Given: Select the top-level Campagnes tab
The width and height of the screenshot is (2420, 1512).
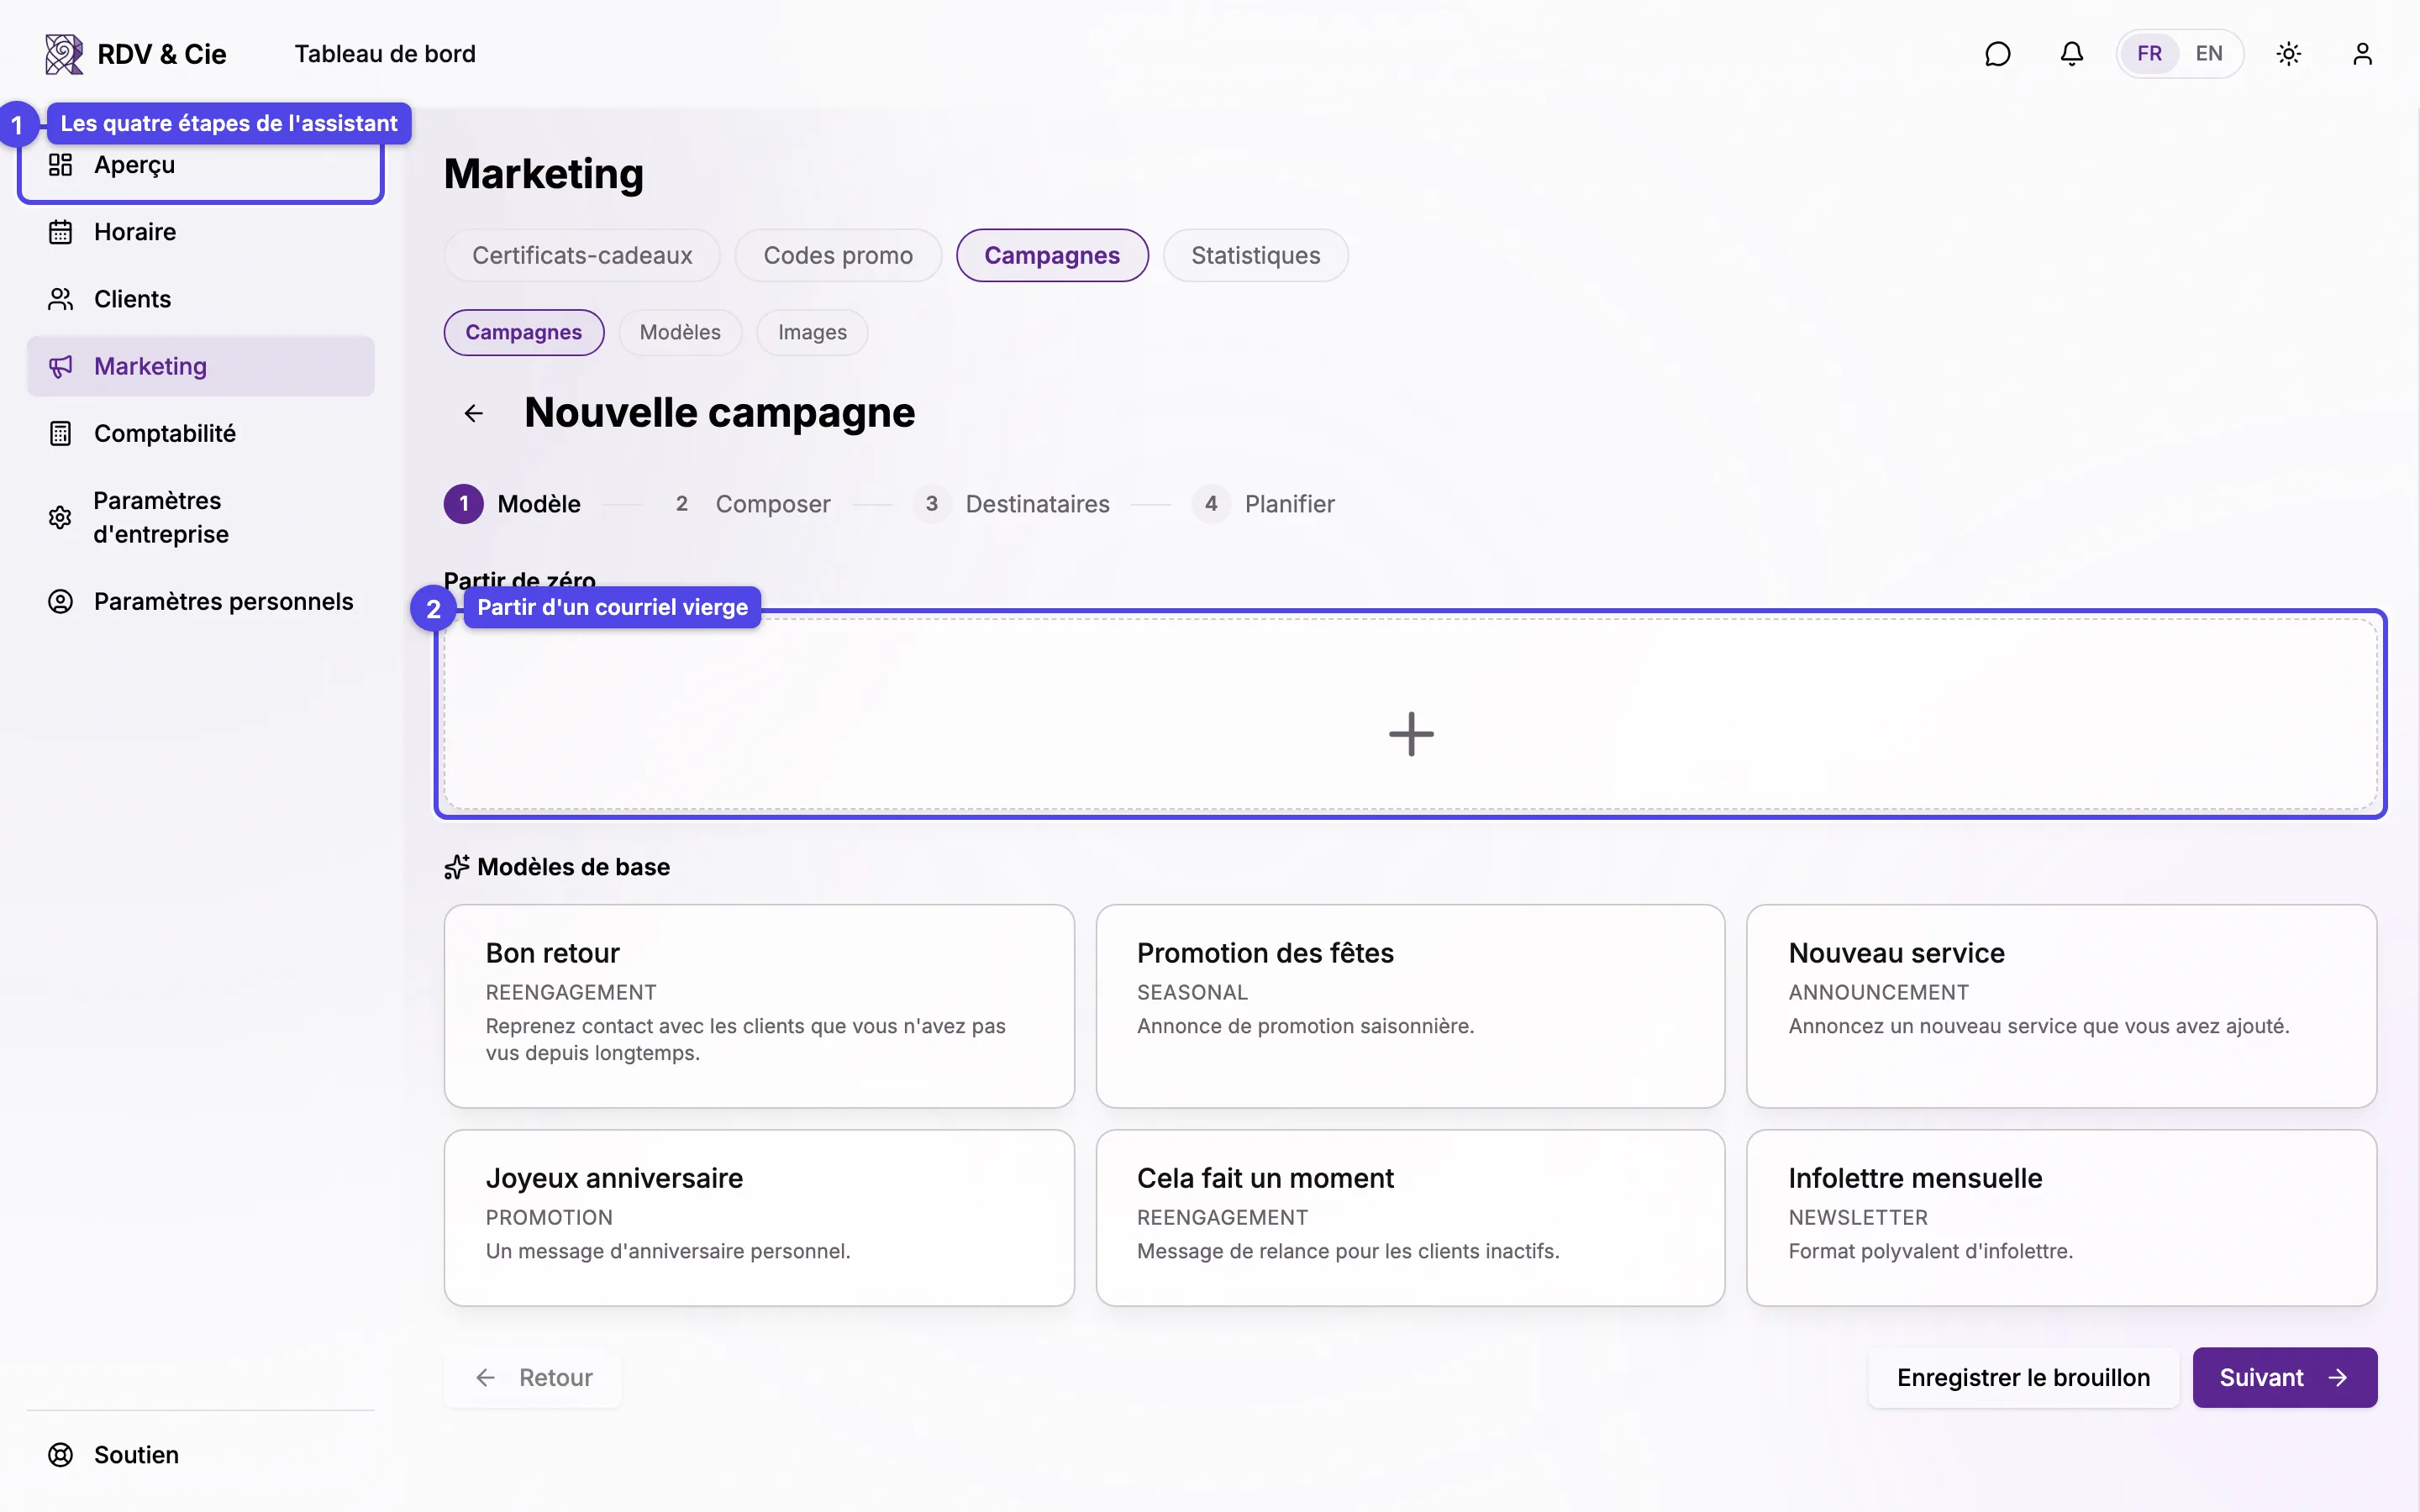Looking at the screenshot, I should [x=1052, y=255].
